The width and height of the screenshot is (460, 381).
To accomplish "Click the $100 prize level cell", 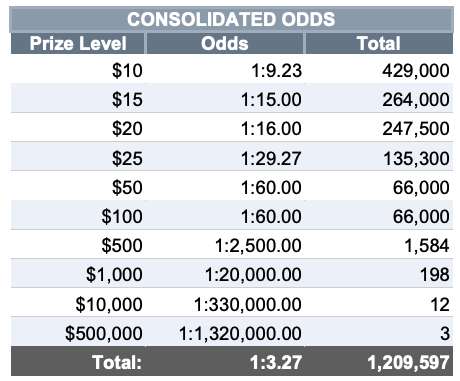I will point(78,216).
